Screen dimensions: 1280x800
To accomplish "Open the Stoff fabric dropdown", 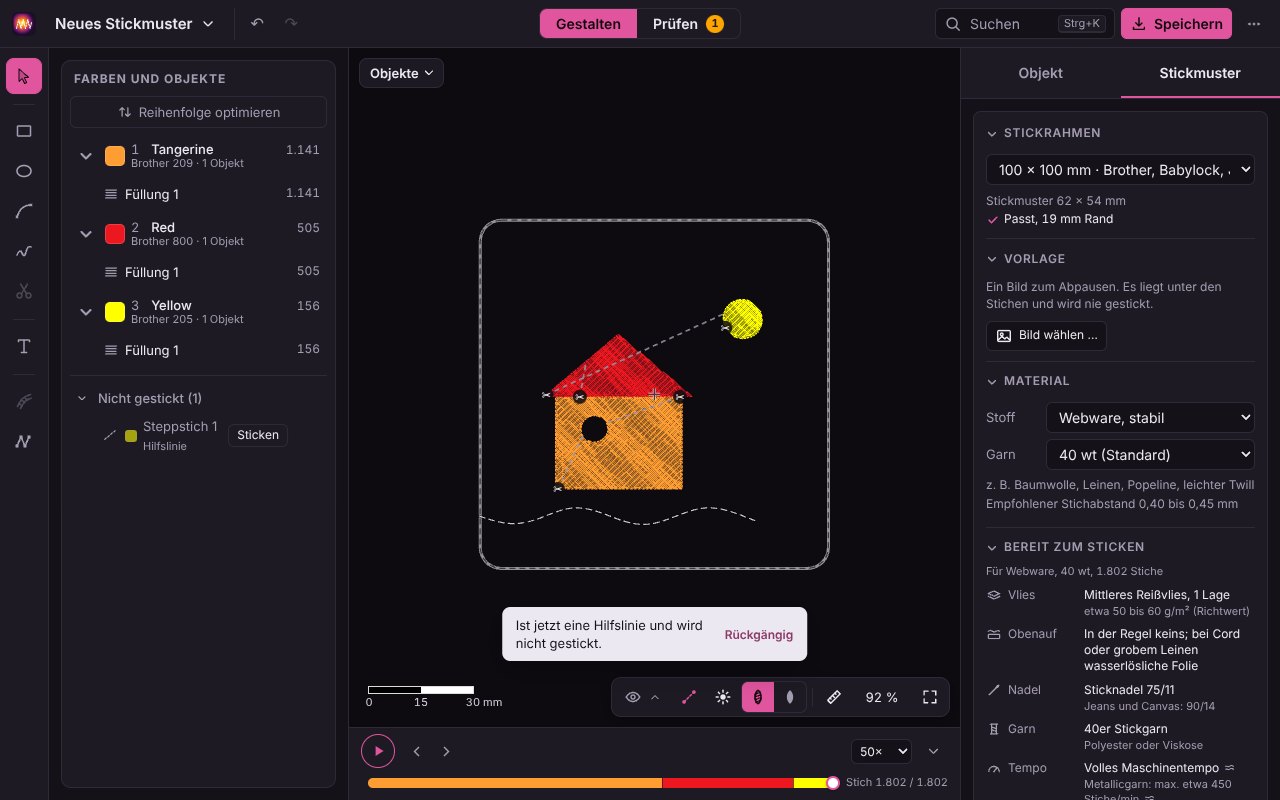I will click(1150, 418).
